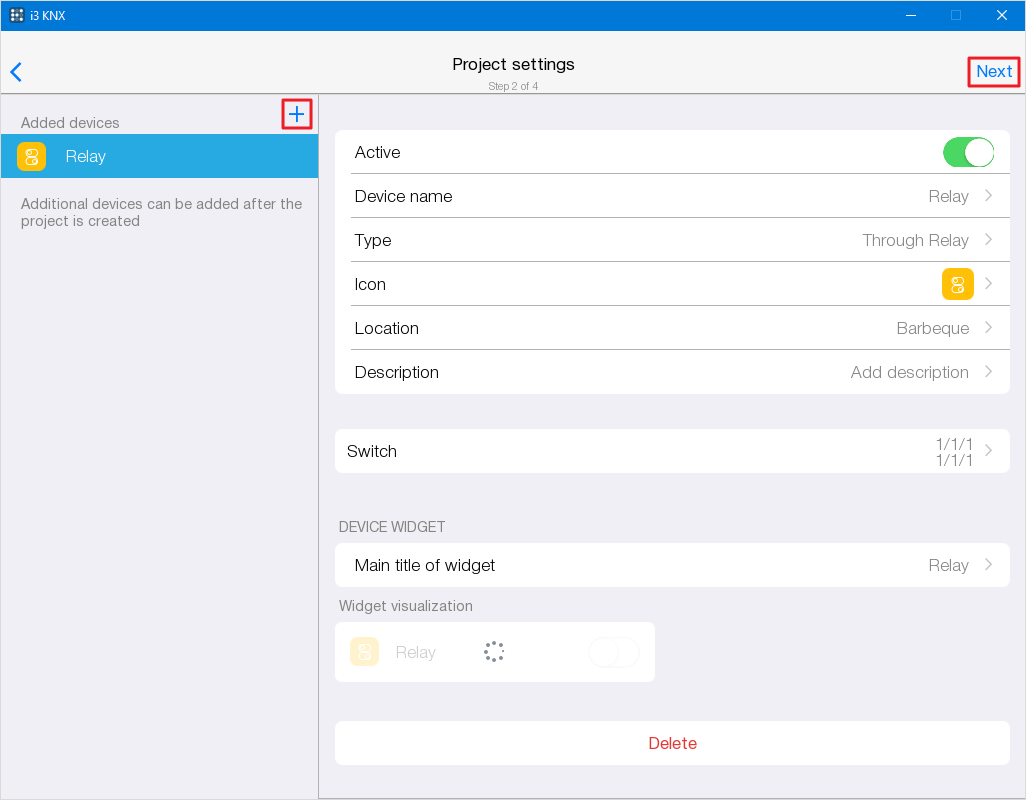The width and height of the screenshot is (1026, 800).
Task: Delete the Relay device
Action: pyautogui.click(x=672, y=743)
